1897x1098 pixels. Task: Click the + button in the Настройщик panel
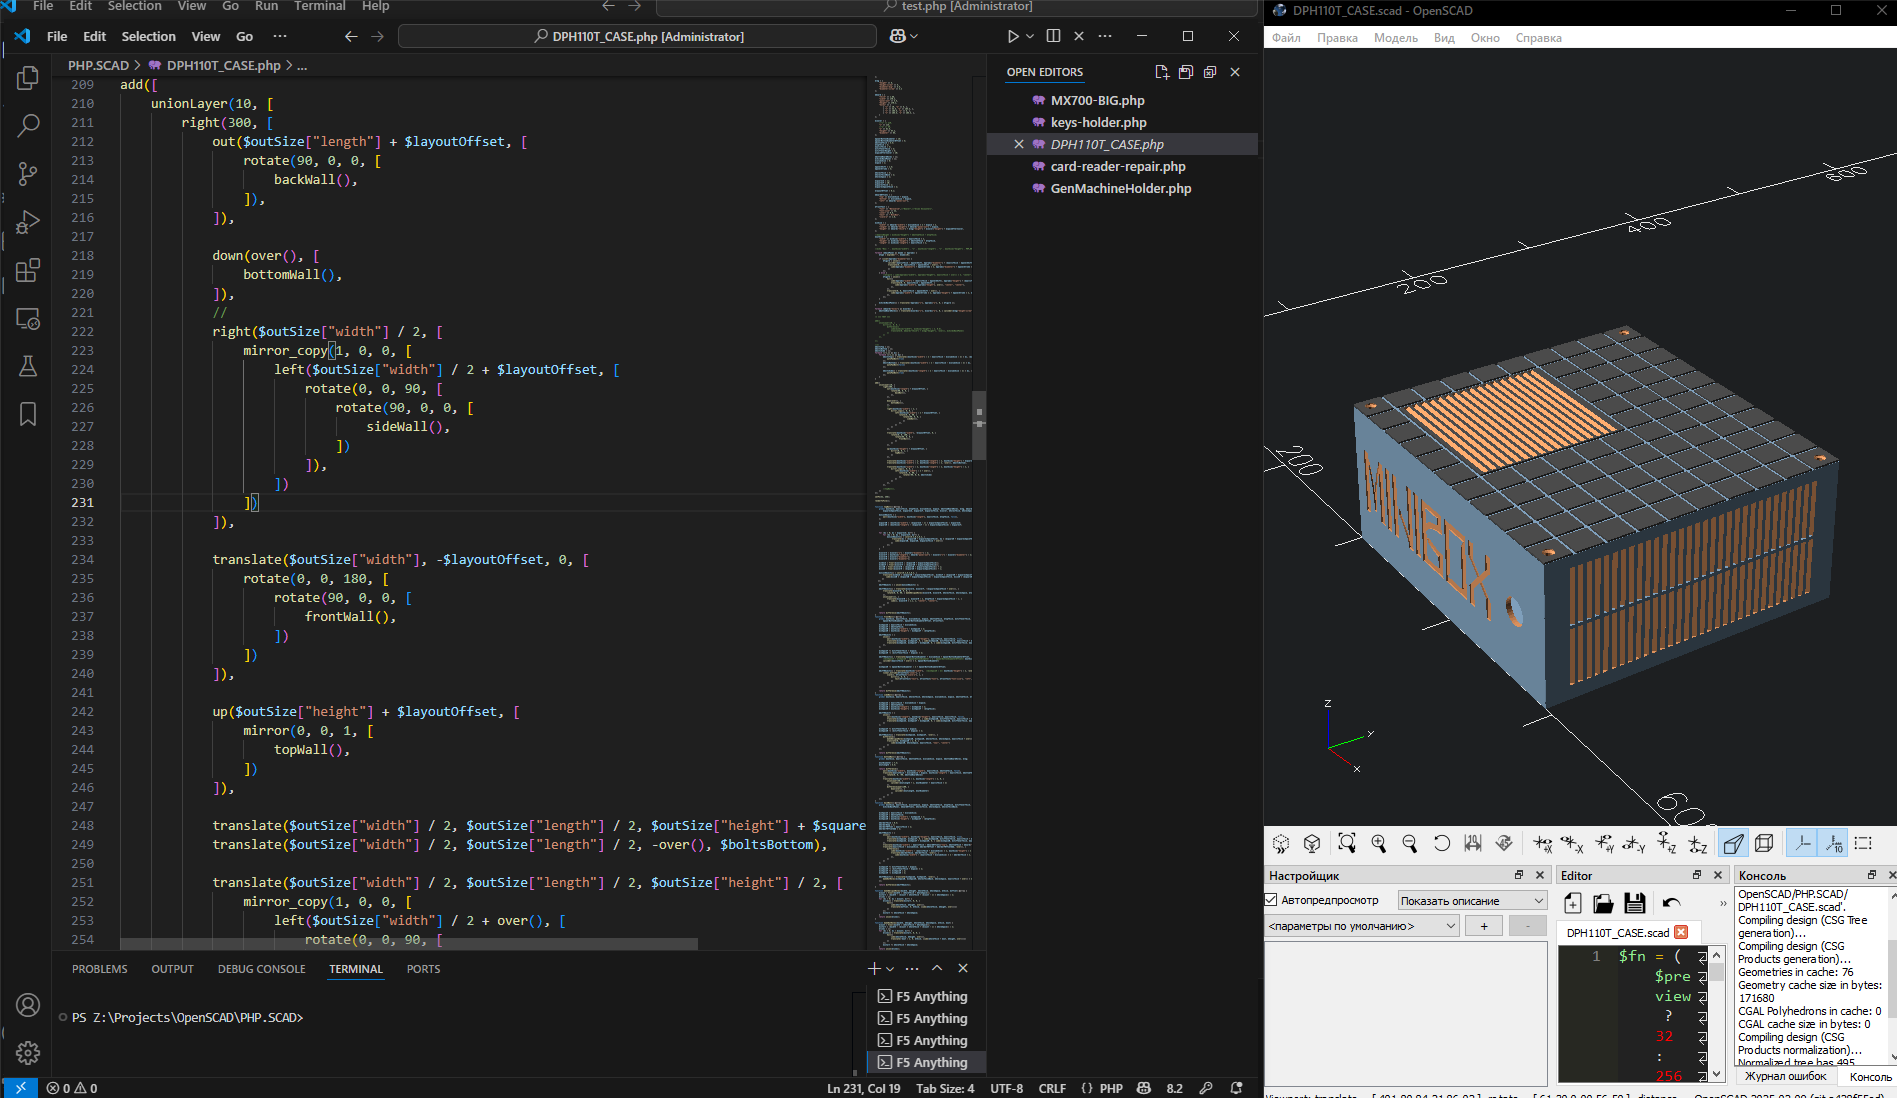point(1484,925)
